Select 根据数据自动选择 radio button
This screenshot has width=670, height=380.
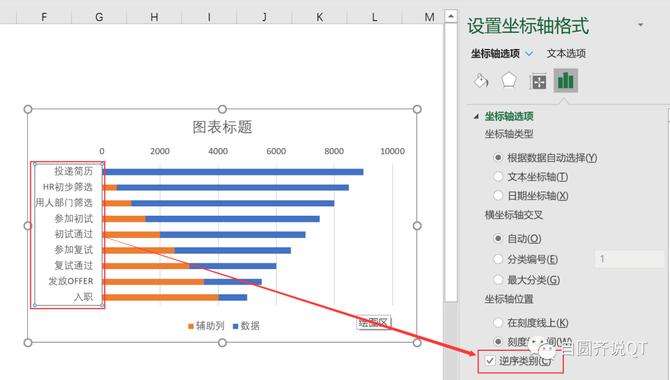click(498, 158)
